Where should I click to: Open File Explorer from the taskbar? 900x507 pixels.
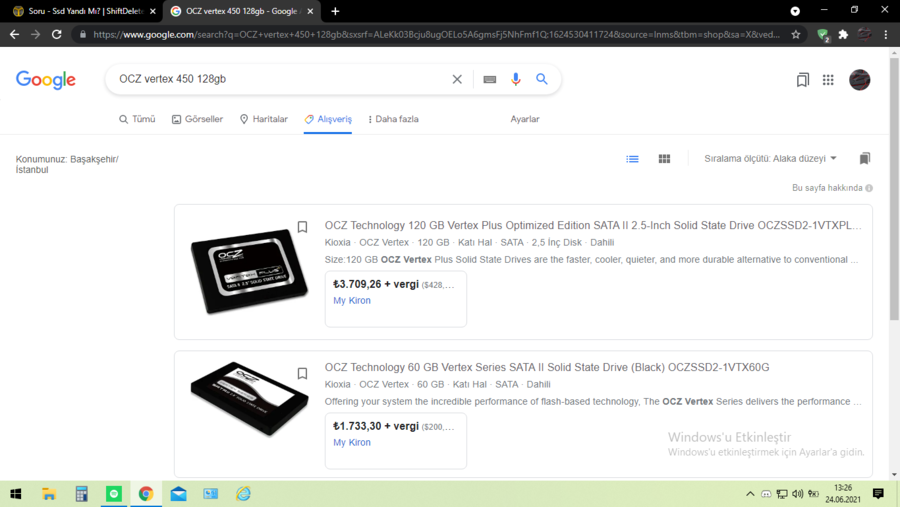pyautogui.click(x=49, y=494)
